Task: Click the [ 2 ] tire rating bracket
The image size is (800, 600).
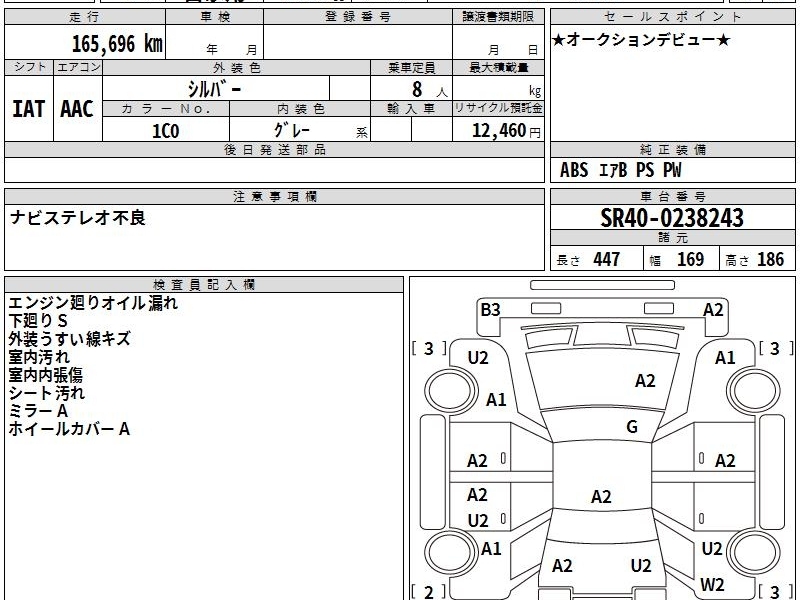Action: coord(429,591)
